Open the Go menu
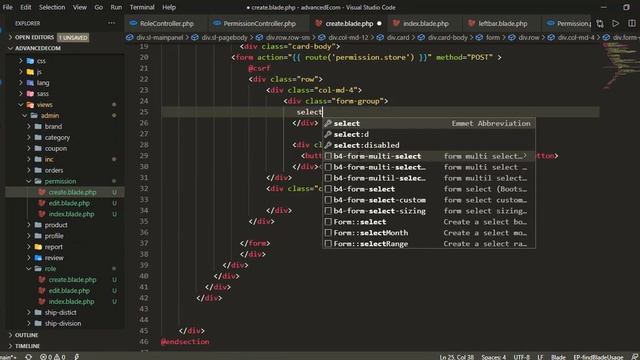The width and height of the screenshot is (640, 360). click(x=98, y=7)
